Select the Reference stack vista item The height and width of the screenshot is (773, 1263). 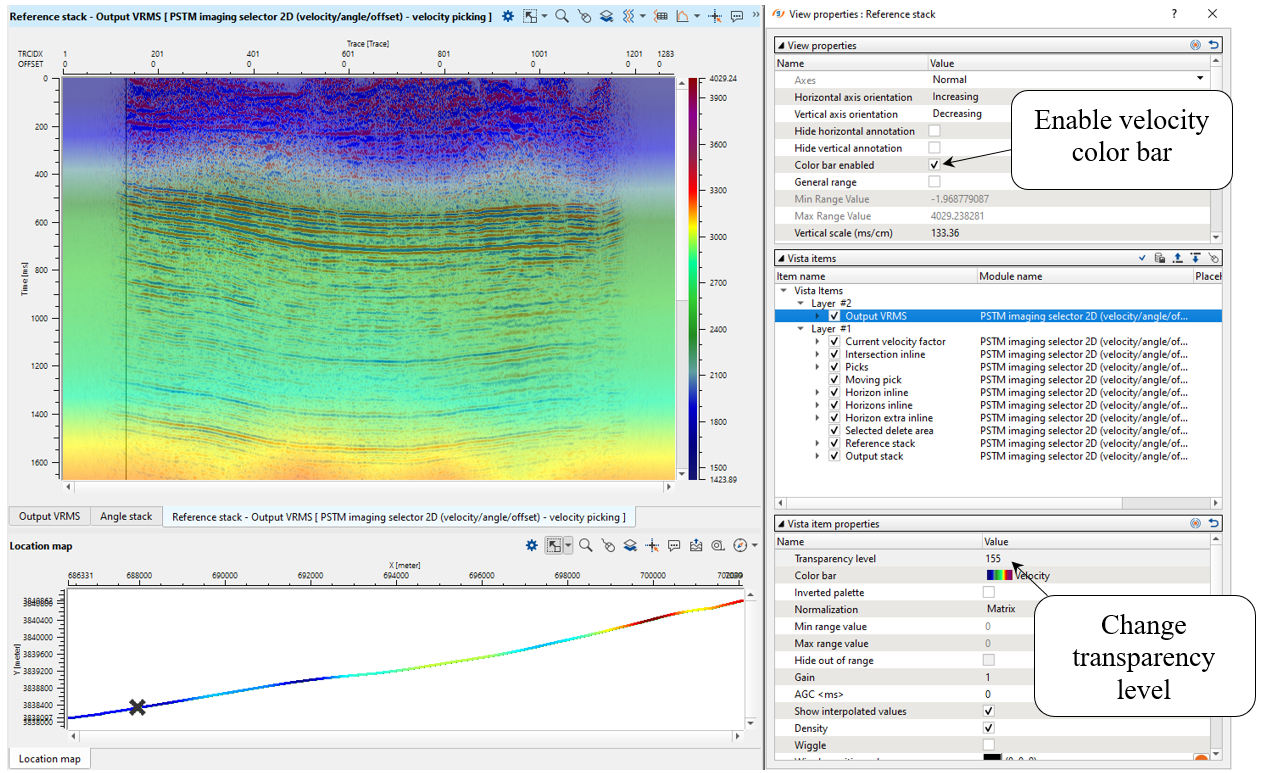tap(879, 443)
